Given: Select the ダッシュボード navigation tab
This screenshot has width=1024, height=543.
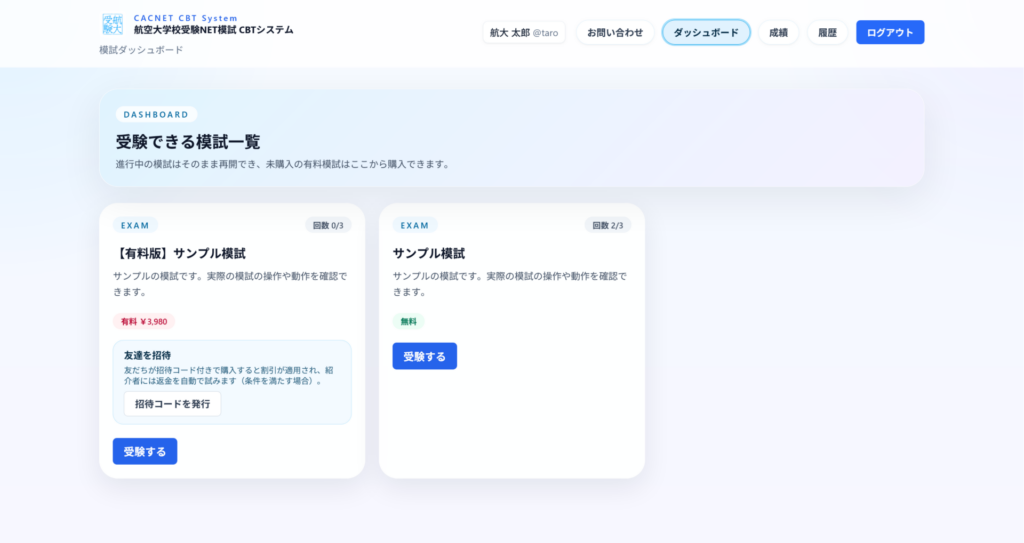Looking at the screenshot, I should 706,33.
